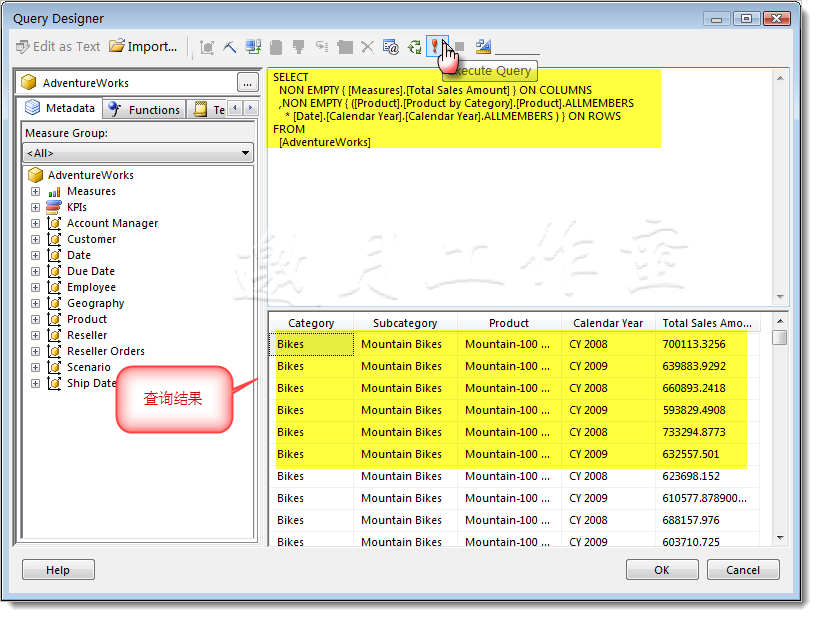
Task: Expand the Measures node
Action: 35,191
